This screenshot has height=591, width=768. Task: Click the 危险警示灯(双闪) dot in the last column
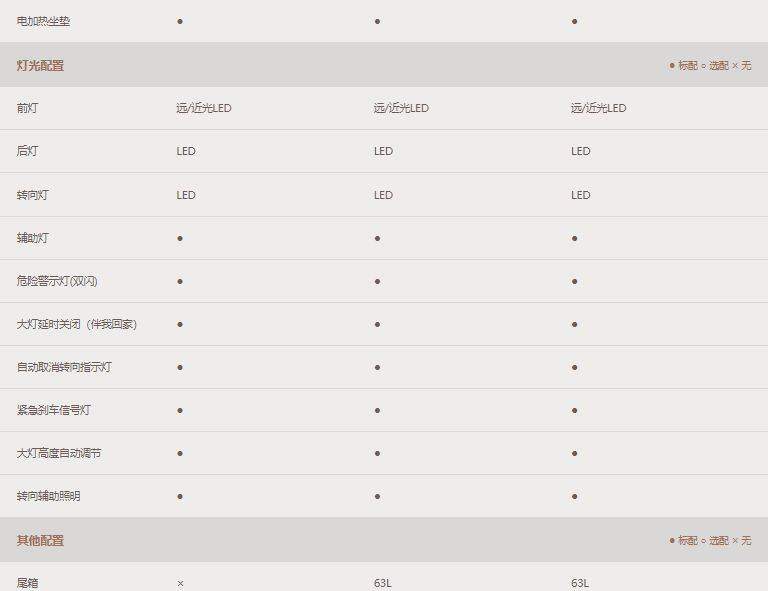tap(575, 282)
